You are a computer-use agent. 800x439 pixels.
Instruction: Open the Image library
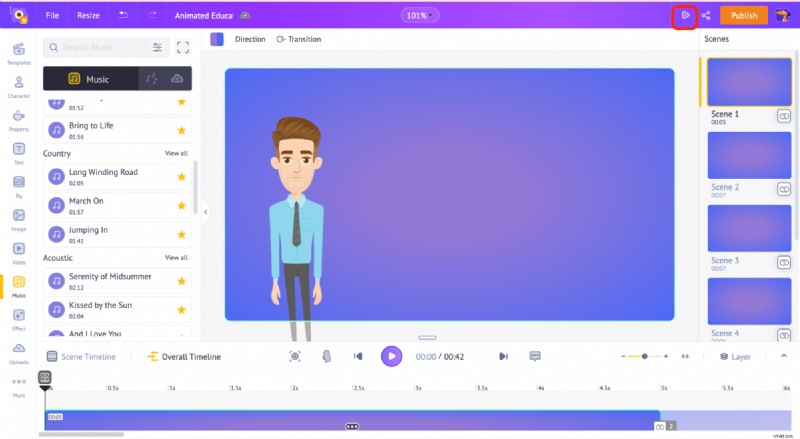(x=19, y=220)
